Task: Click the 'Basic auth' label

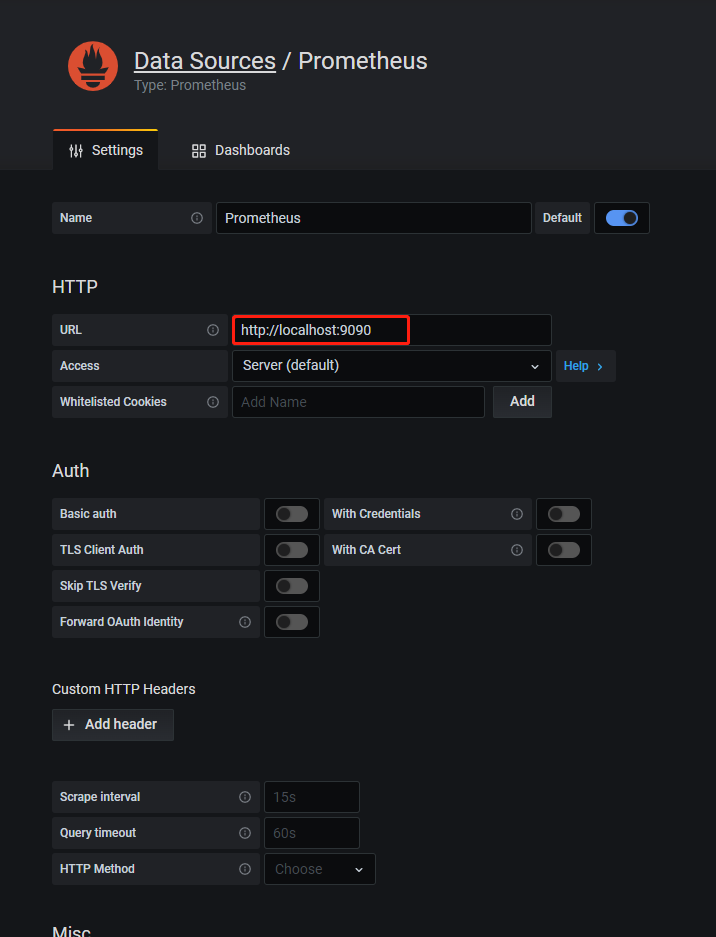Action: click(88, 514)
